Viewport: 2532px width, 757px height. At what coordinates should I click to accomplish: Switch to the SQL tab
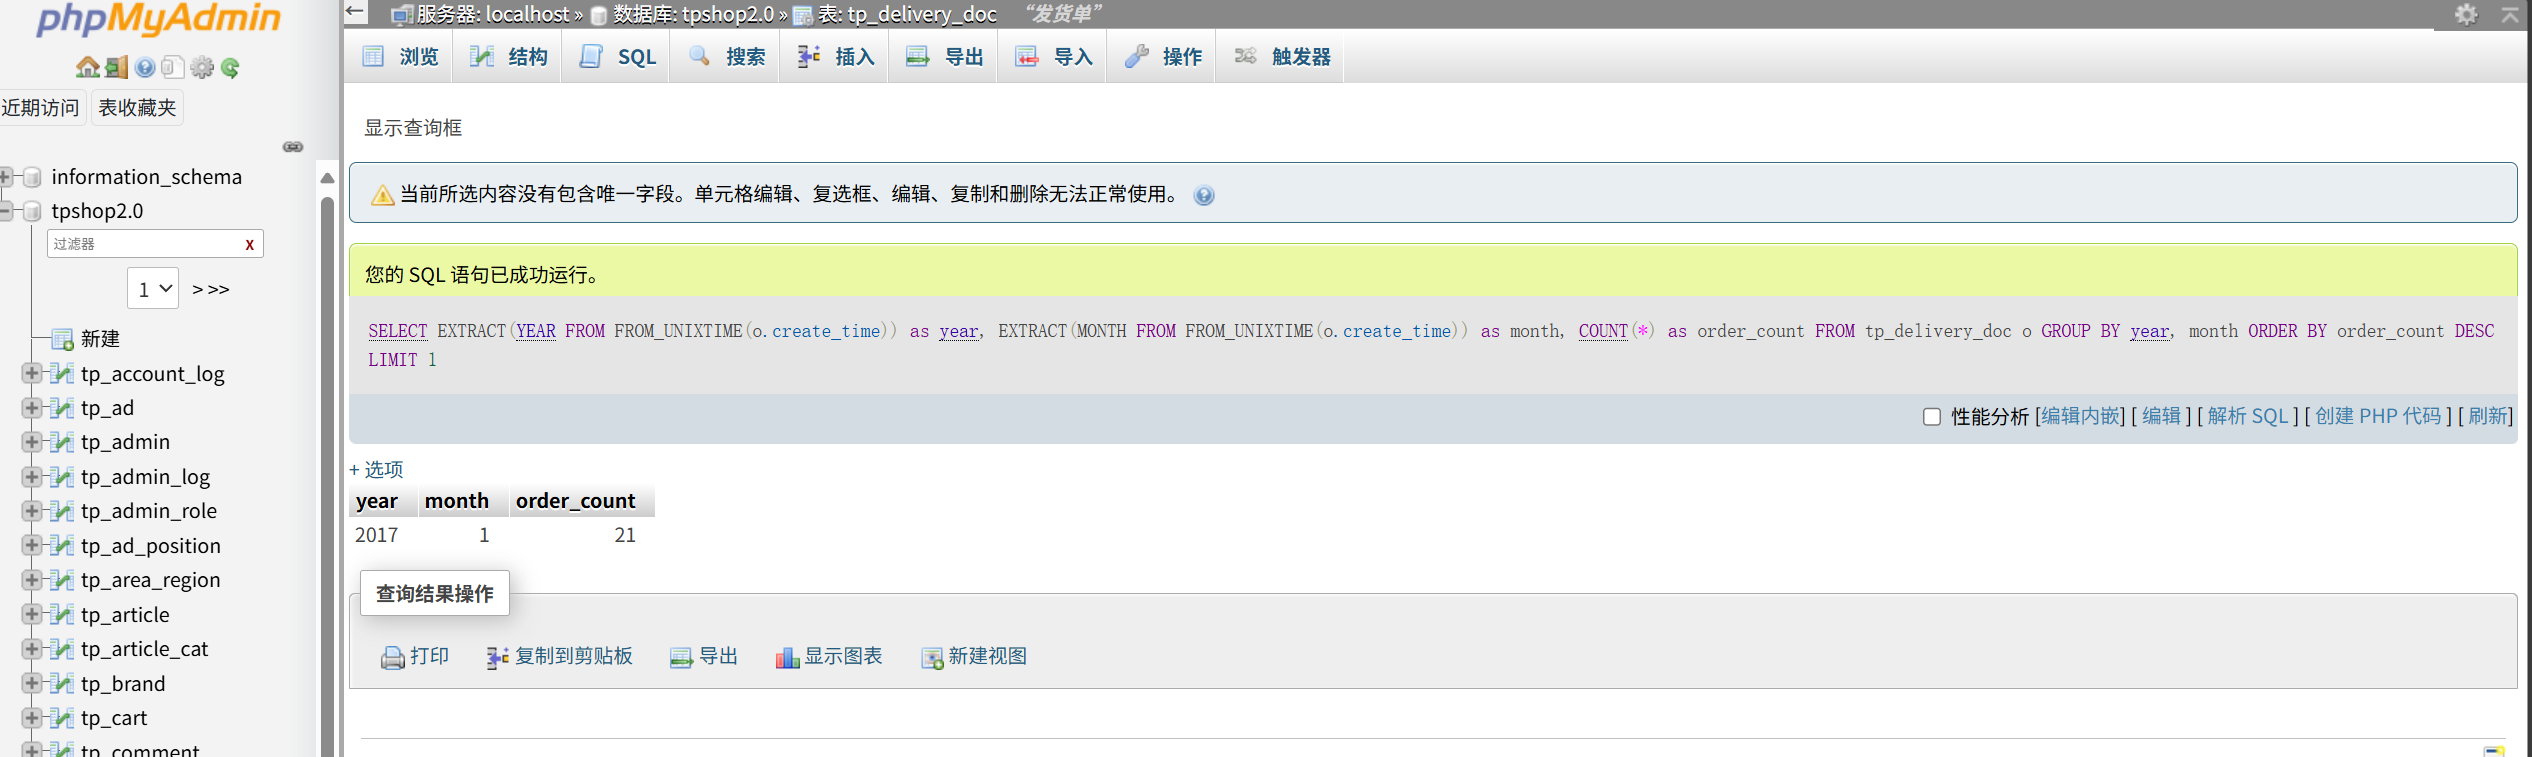(x=618, y=57)
